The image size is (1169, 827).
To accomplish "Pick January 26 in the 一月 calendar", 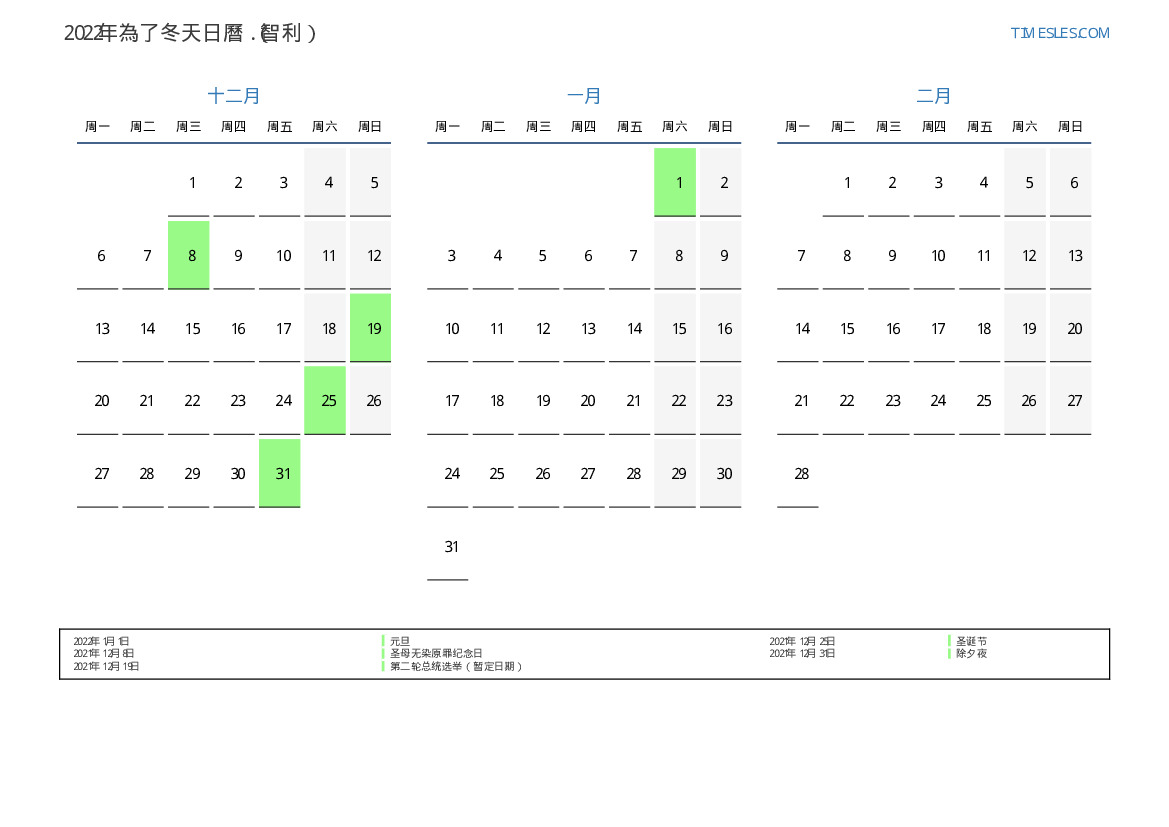I will pos(539,474).
